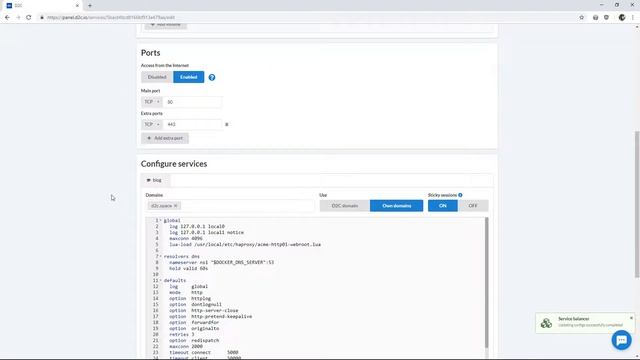Click the Ports section heading
Image resolution: width=640 pixels, height=360 pixels.
[x=151, y=53]
